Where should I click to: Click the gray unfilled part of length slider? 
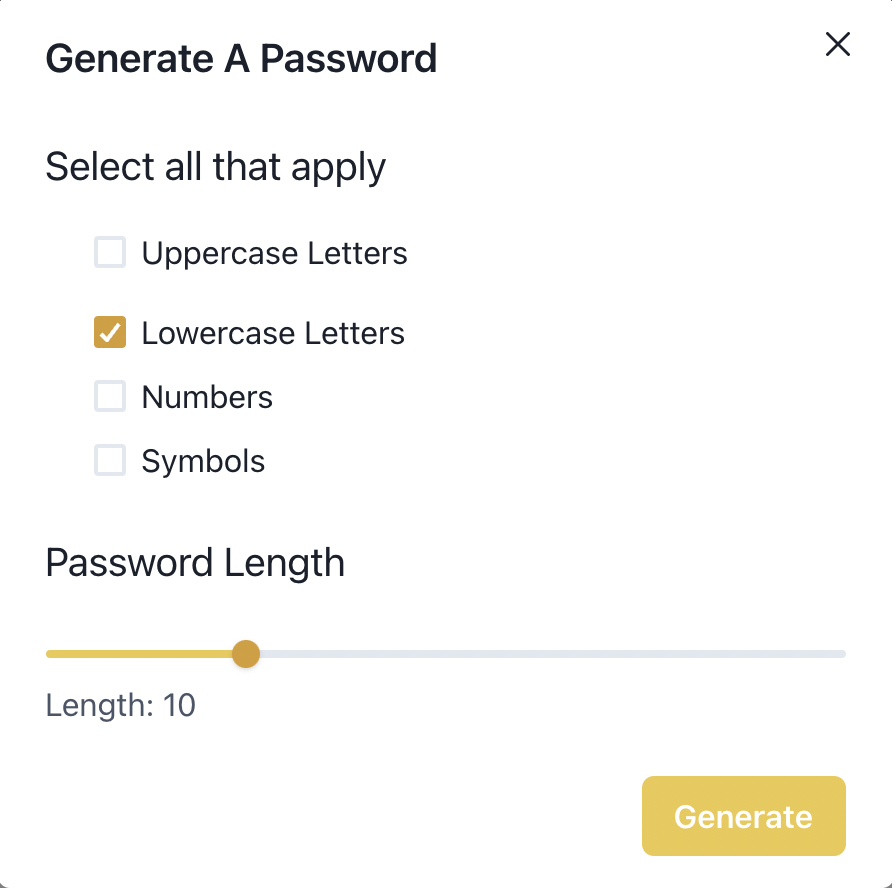pos(552,654)
